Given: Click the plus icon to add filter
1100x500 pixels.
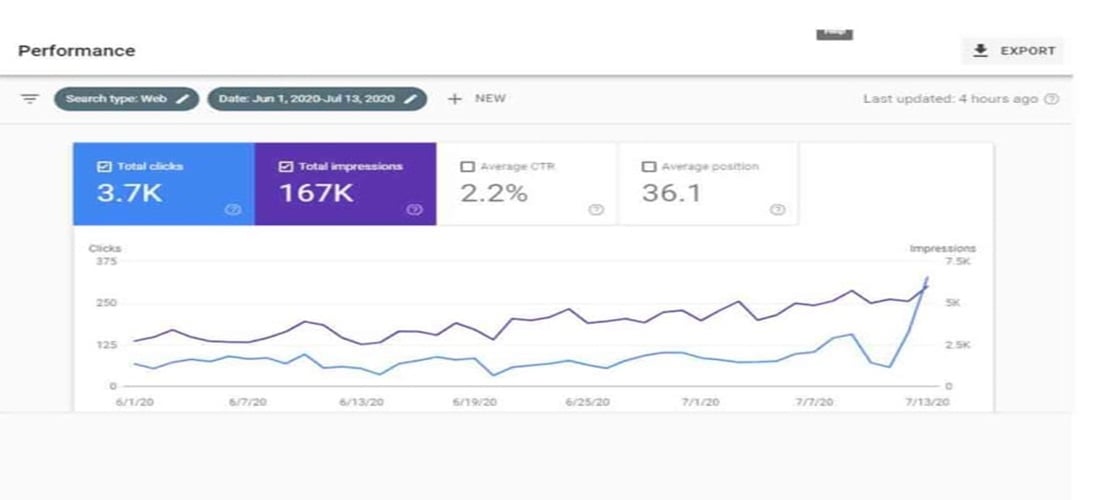Looking at the screenshot, I should [x=455, y=99].
